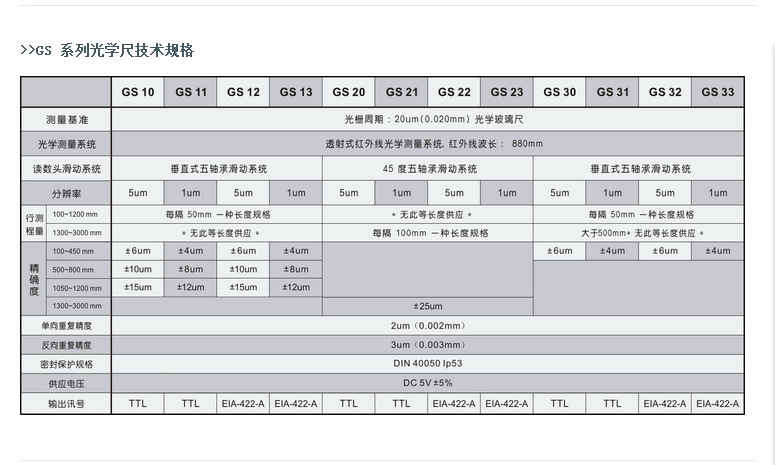Click the '±25um' accuracy cell
775x465 pixels.
428,306
